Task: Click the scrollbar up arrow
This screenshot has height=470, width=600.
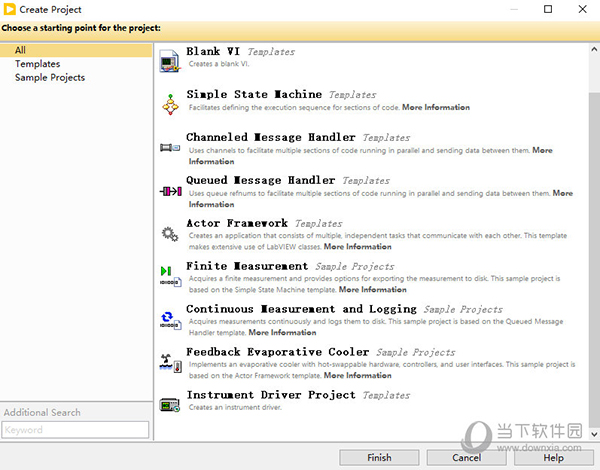Action: coord(594,49)
